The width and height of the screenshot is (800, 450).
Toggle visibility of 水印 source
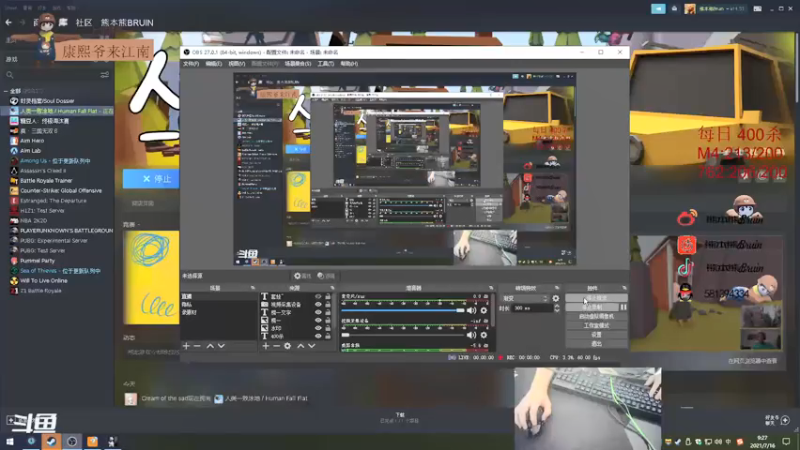click(x=318, y=328)
